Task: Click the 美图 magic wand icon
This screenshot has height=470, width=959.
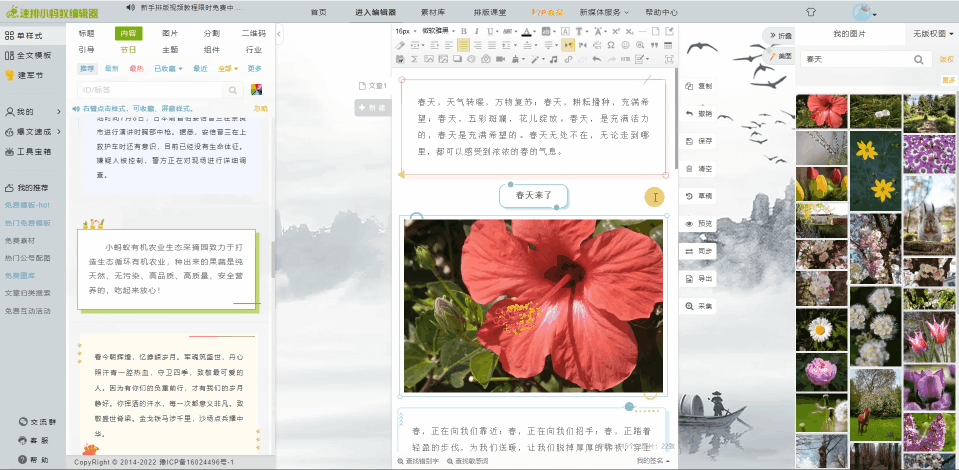Action: pyautogui.click(x=774, y=56)
